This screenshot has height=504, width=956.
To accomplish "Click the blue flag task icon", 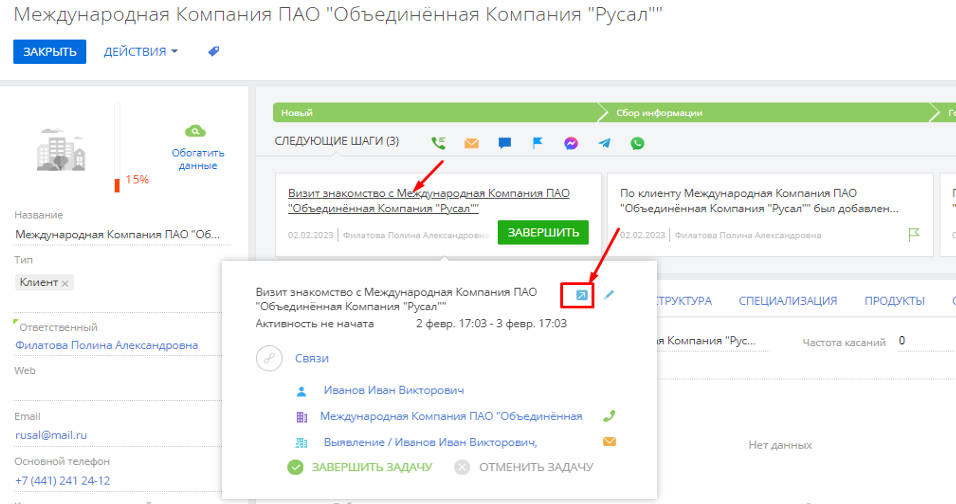I will click(537, 143).
